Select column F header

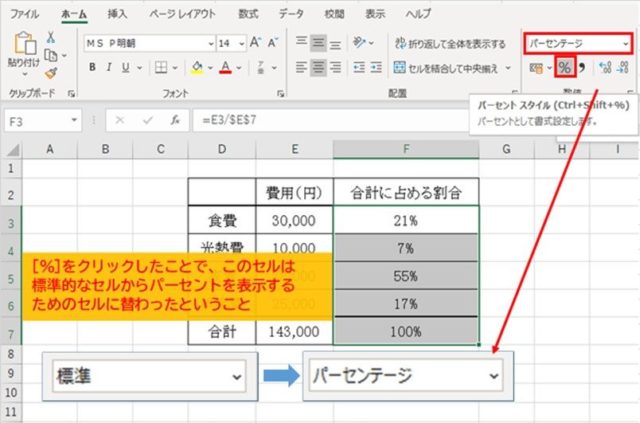tap(406, 149)
